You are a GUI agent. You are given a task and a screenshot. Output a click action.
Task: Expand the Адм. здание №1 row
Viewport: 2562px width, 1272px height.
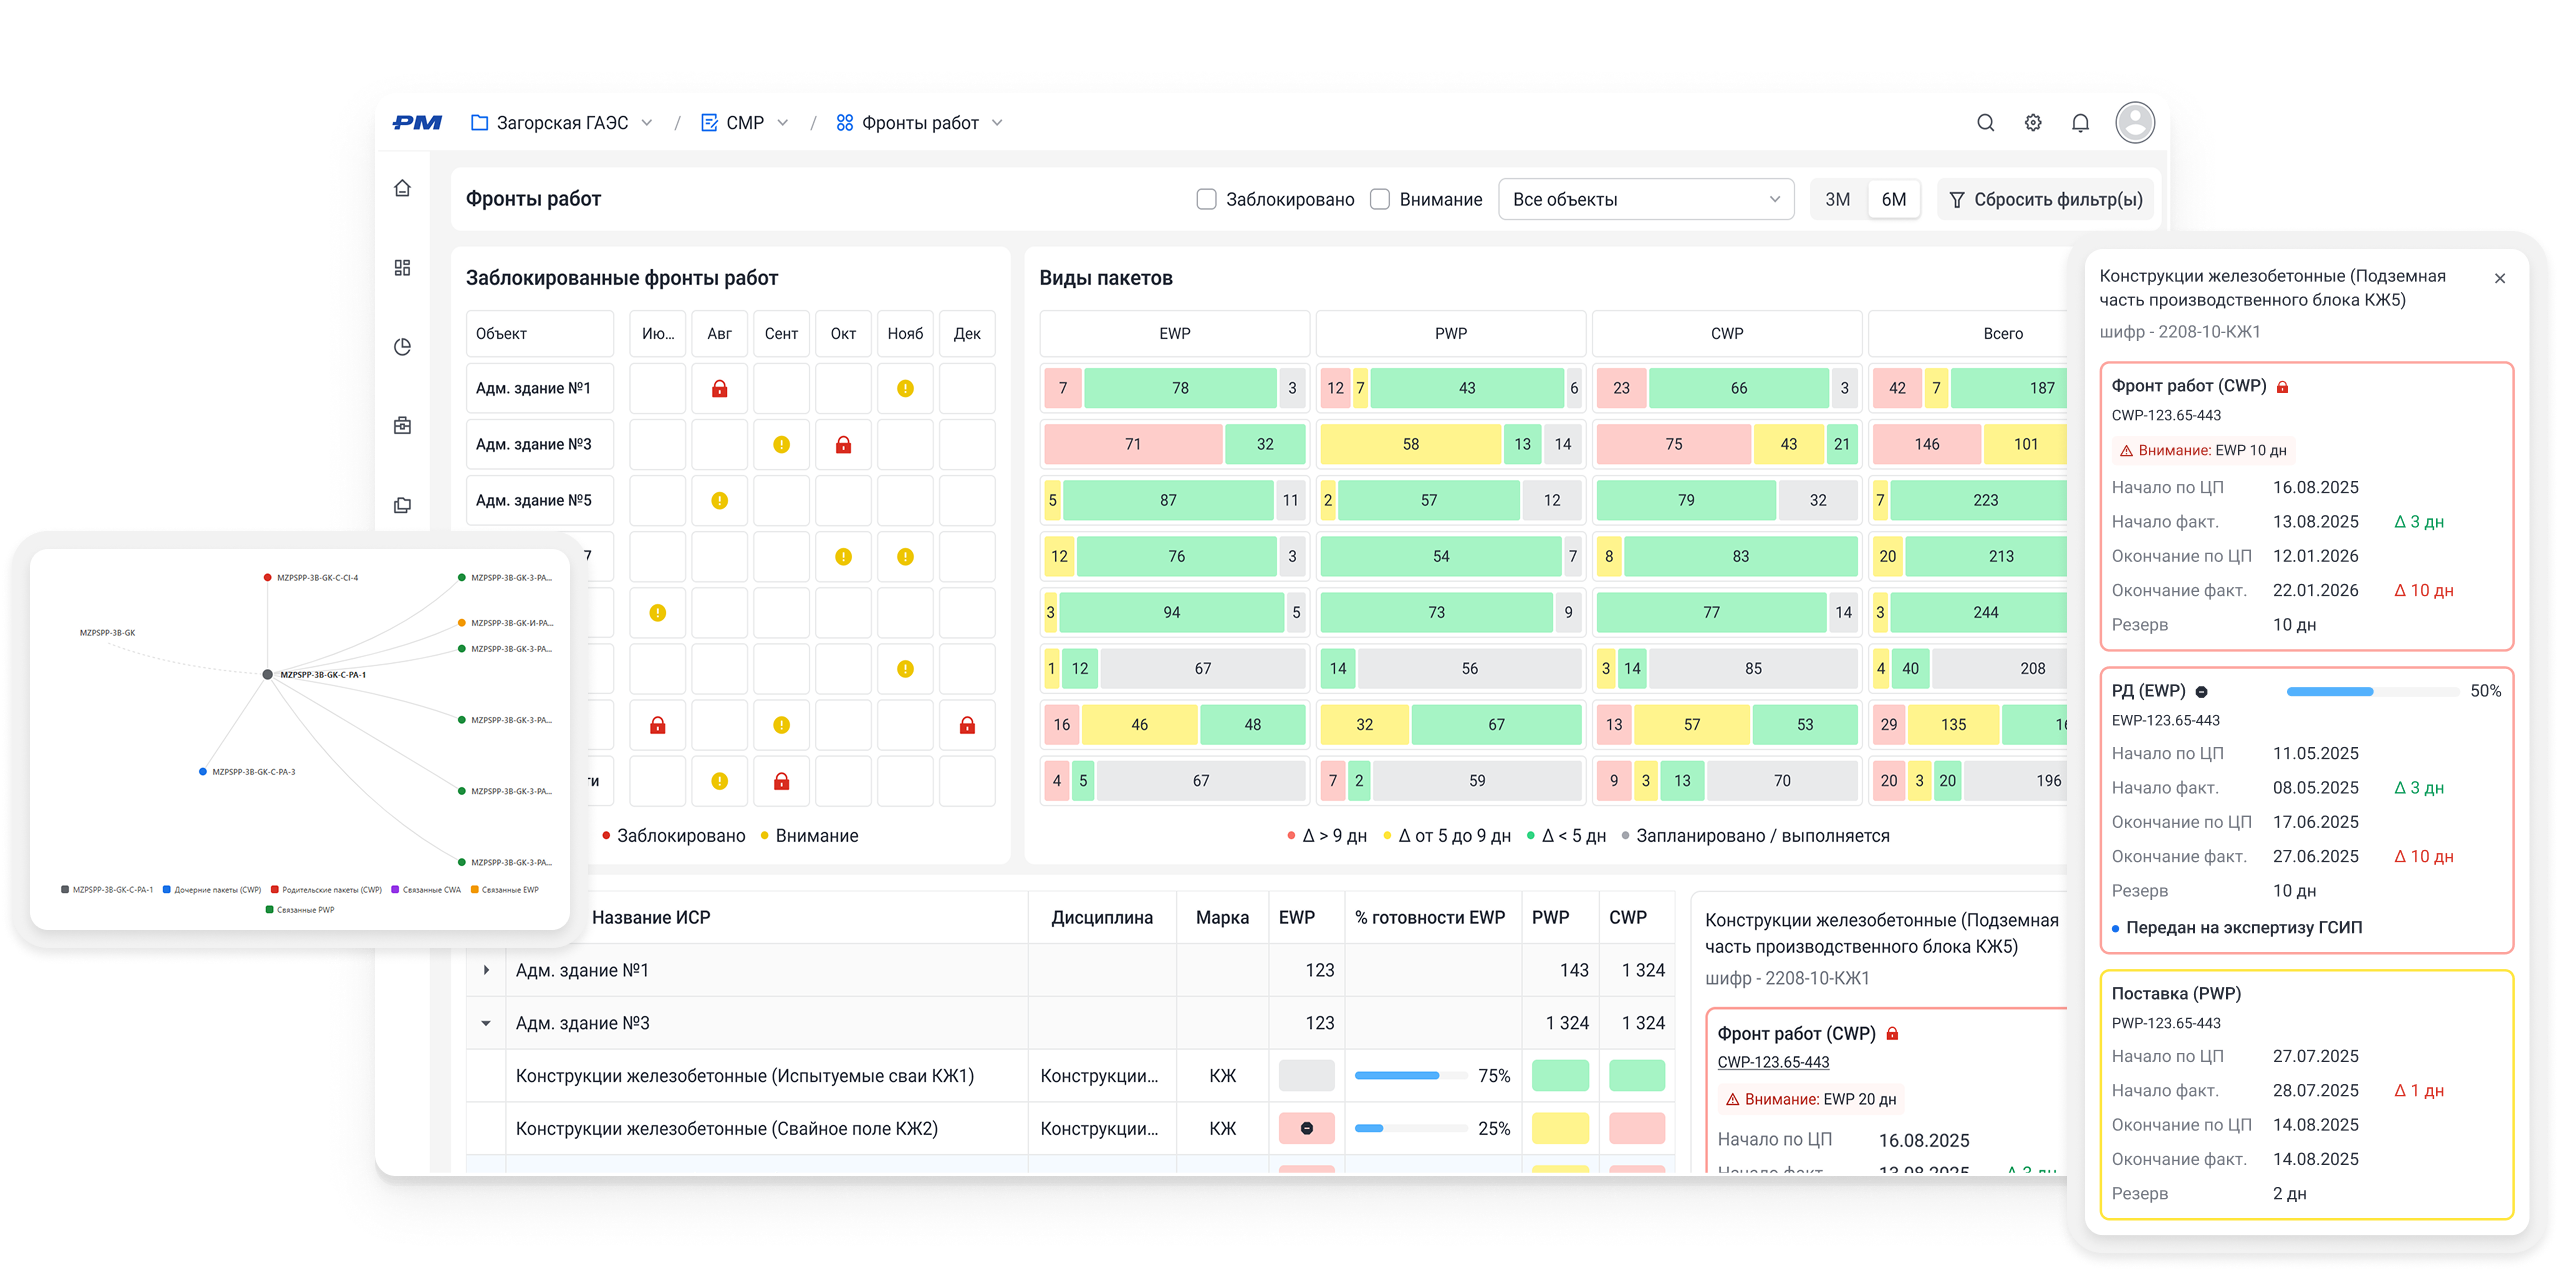point(486,970)
